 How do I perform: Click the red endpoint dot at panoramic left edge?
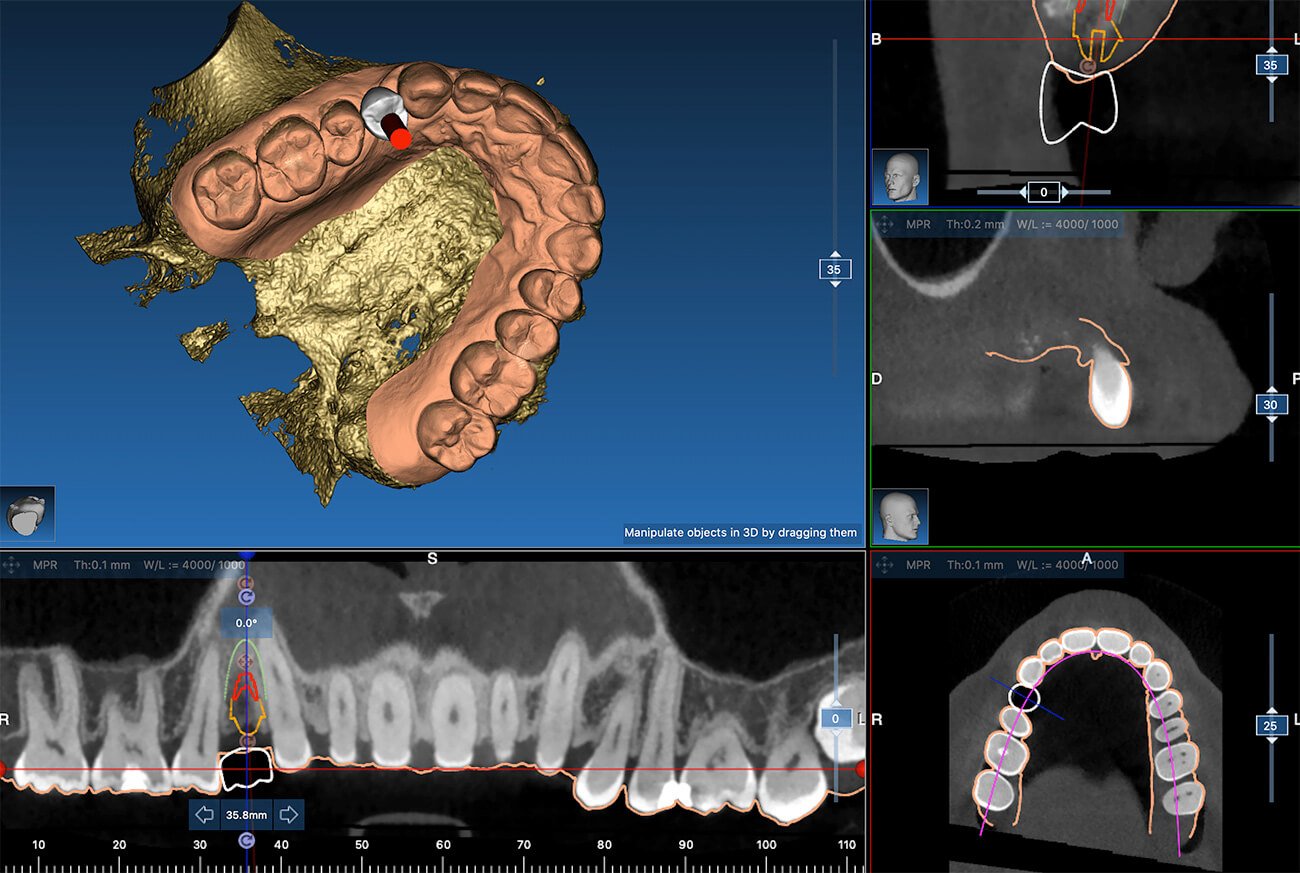pos(1,768)
